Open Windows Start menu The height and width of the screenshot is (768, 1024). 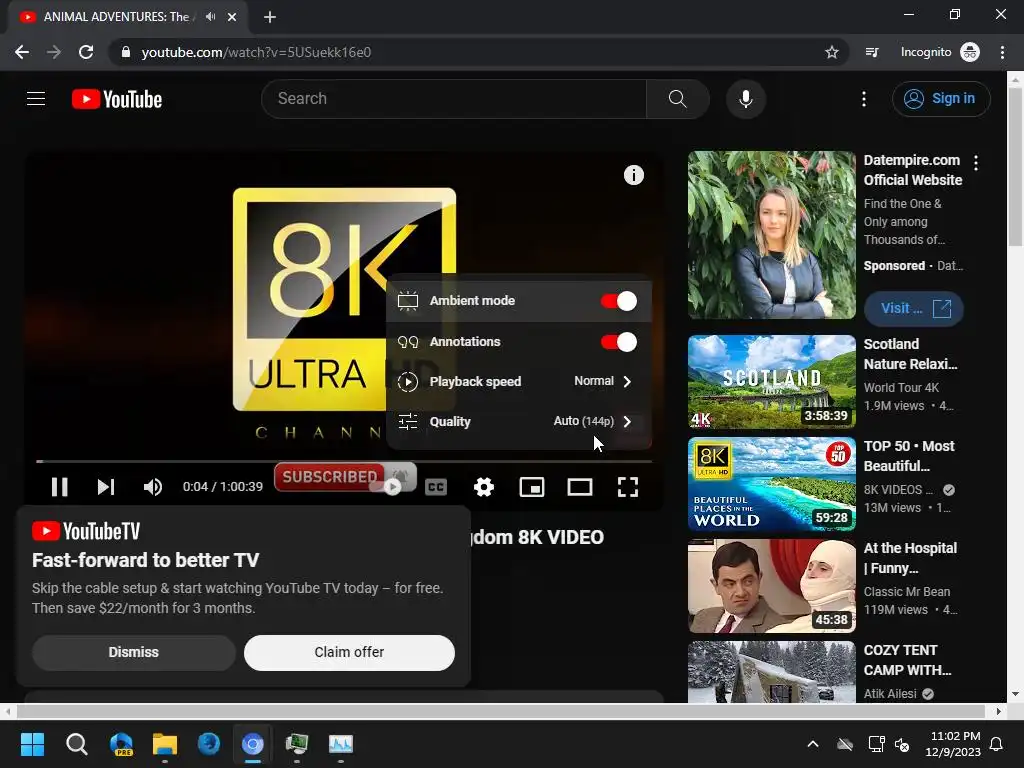coord(32,744)
